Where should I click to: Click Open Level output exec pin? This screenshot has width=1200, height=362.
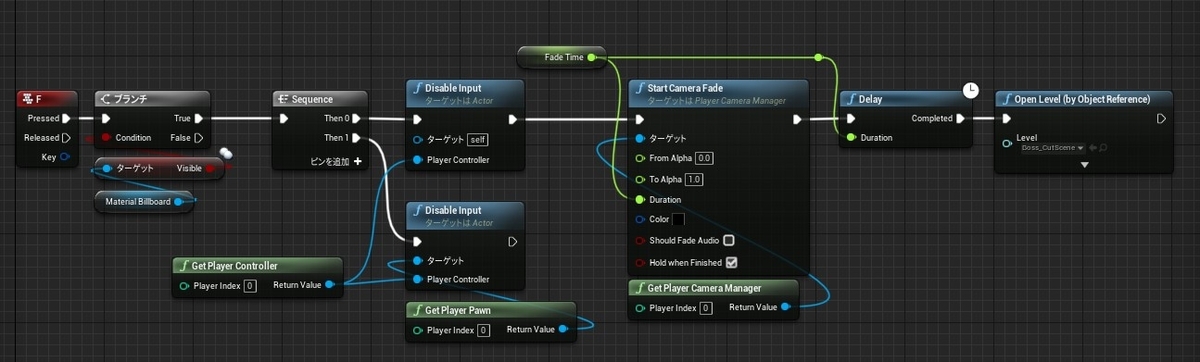point(1161,118)
